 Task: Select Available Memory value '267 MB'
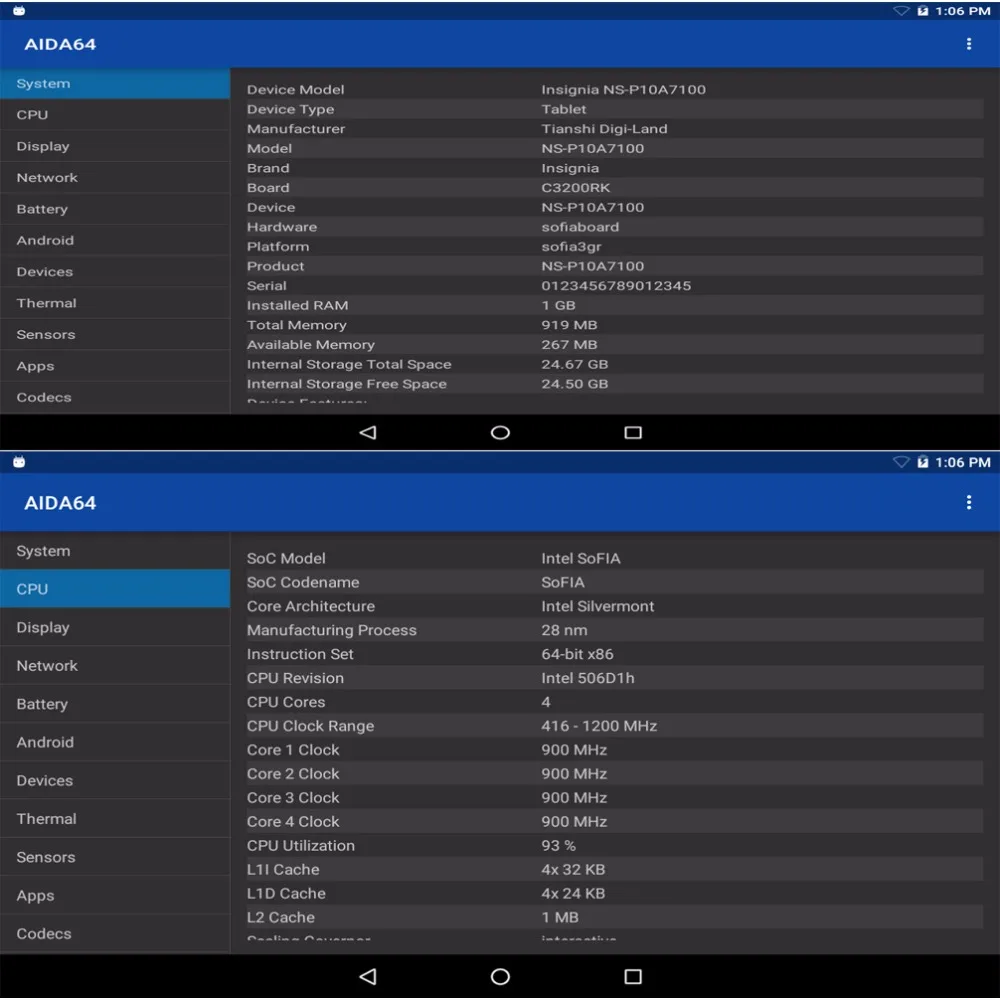pyautogui.click(x=569, y=344)
